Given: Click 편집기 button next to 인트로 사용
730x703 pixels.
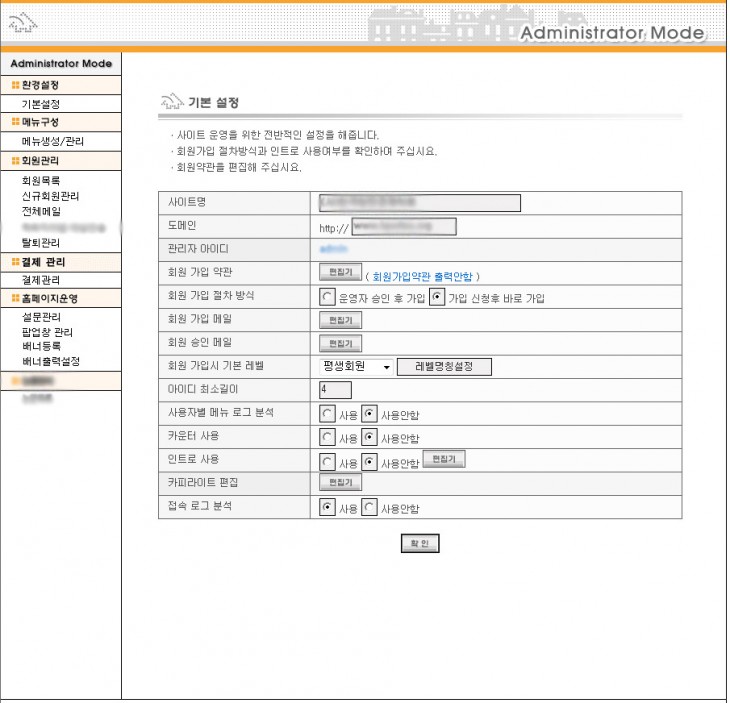Looking at the screenshot, I should [x=444, y=460].
